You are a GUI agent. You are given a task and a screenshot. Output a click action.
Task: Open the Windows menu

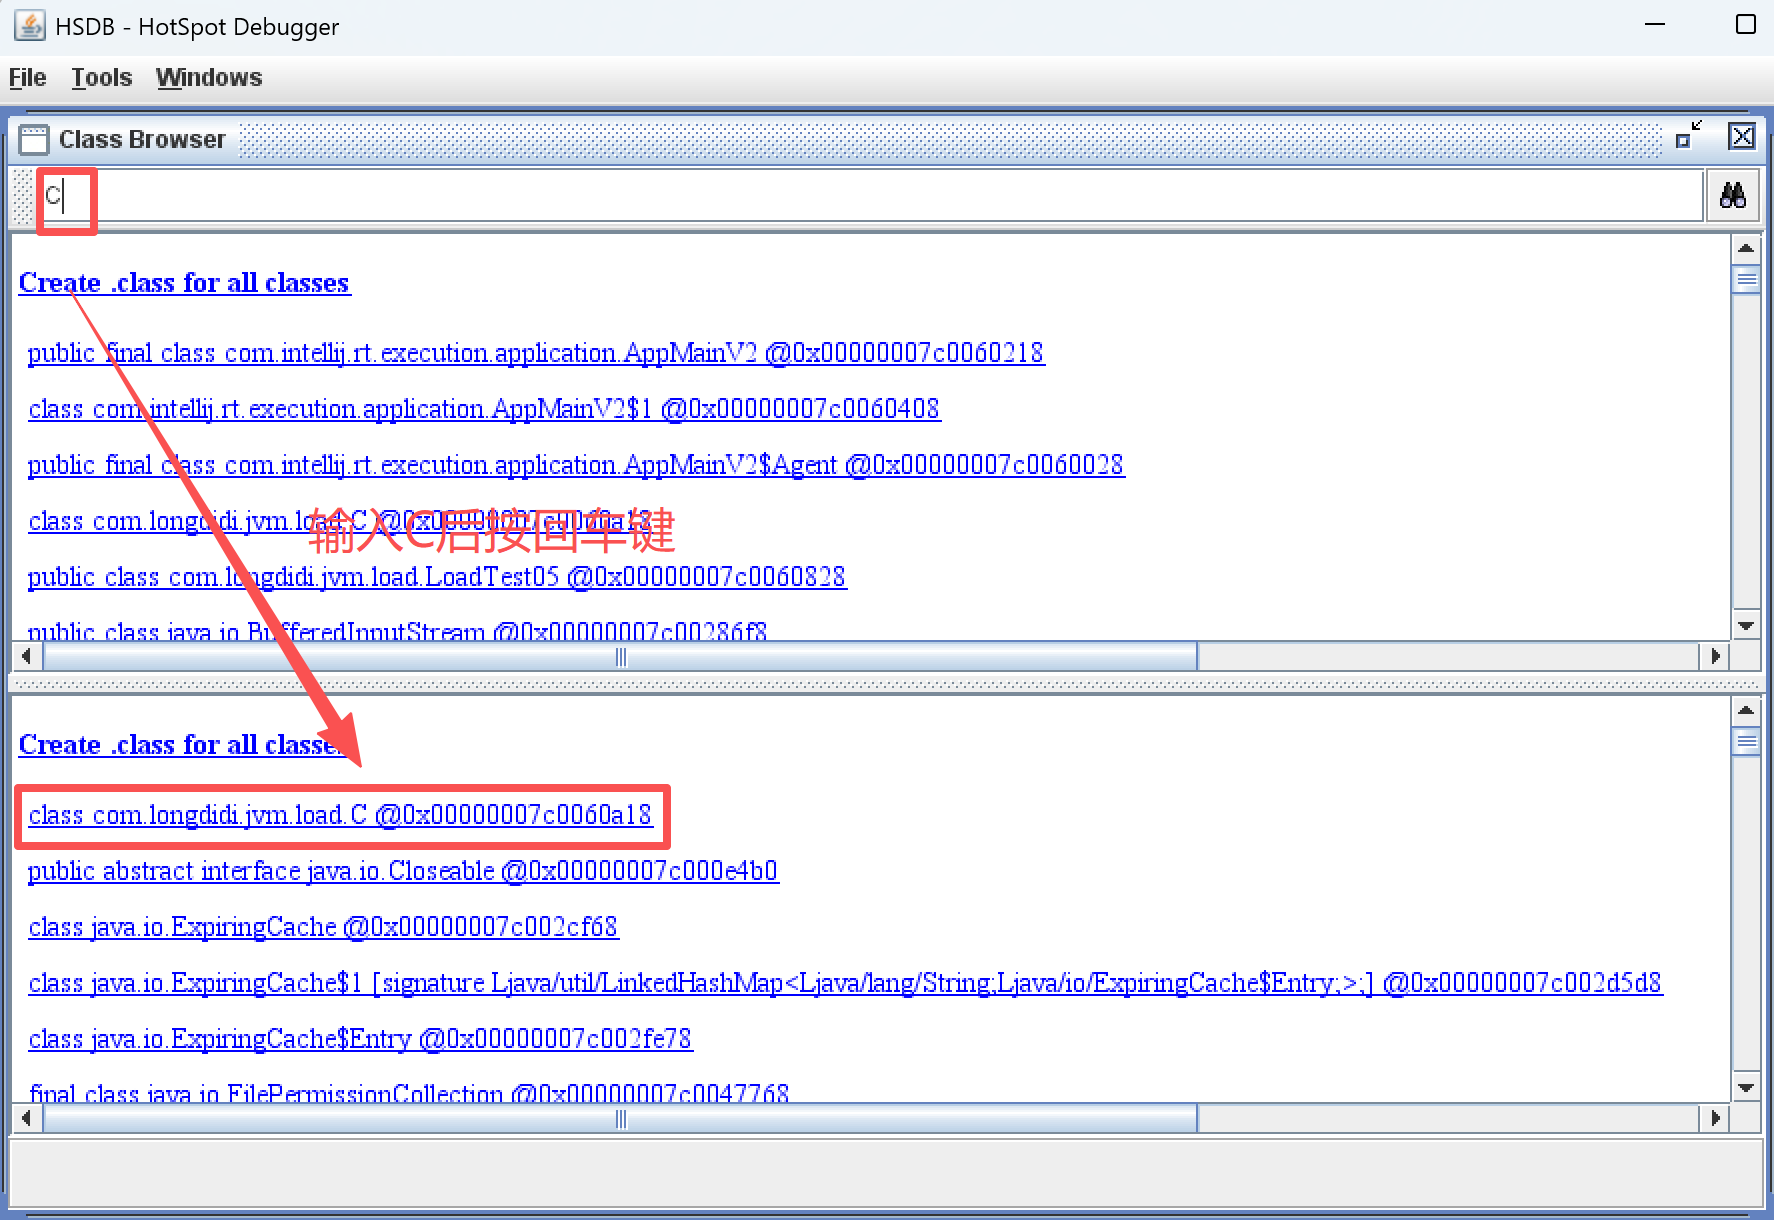(209, 77)
